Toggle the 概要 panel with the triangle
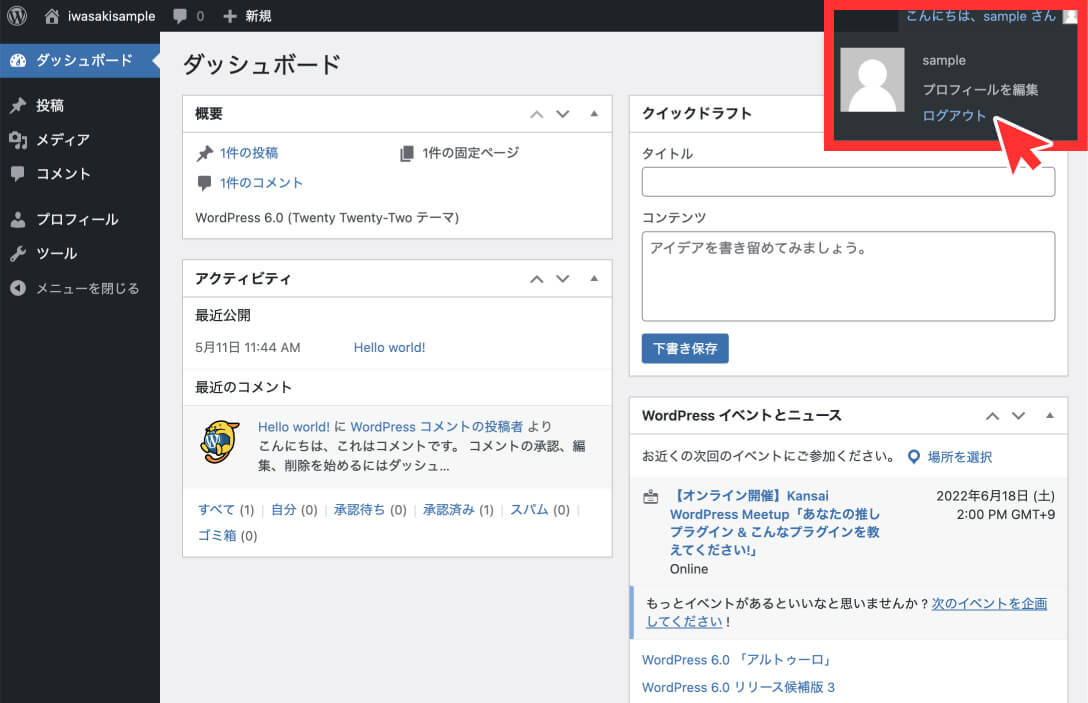 pos(594,113)
